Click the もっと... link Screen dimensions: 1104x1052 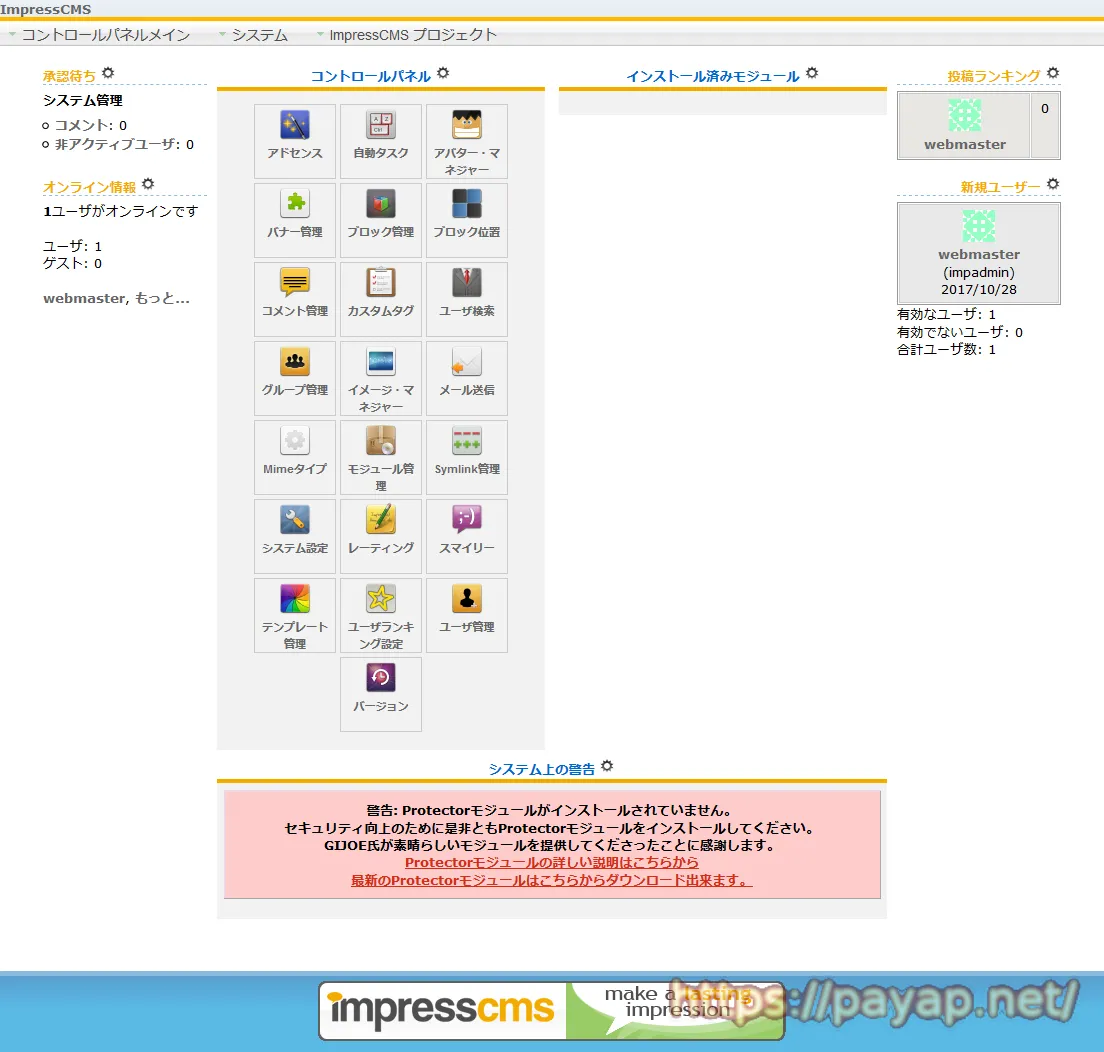point(162,298)
